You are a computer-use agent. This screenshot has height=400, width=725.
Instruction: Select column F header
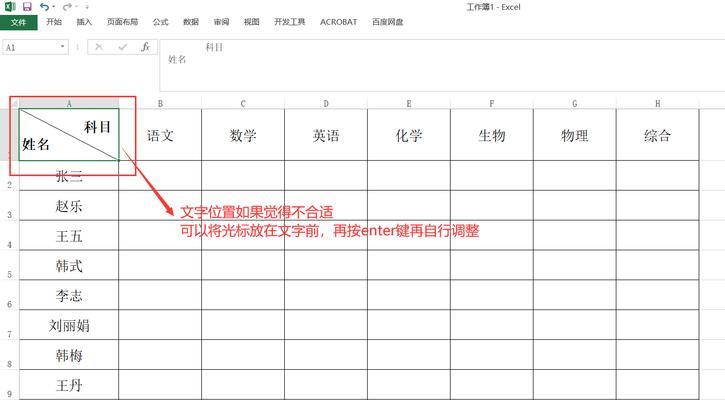(492, 104)
